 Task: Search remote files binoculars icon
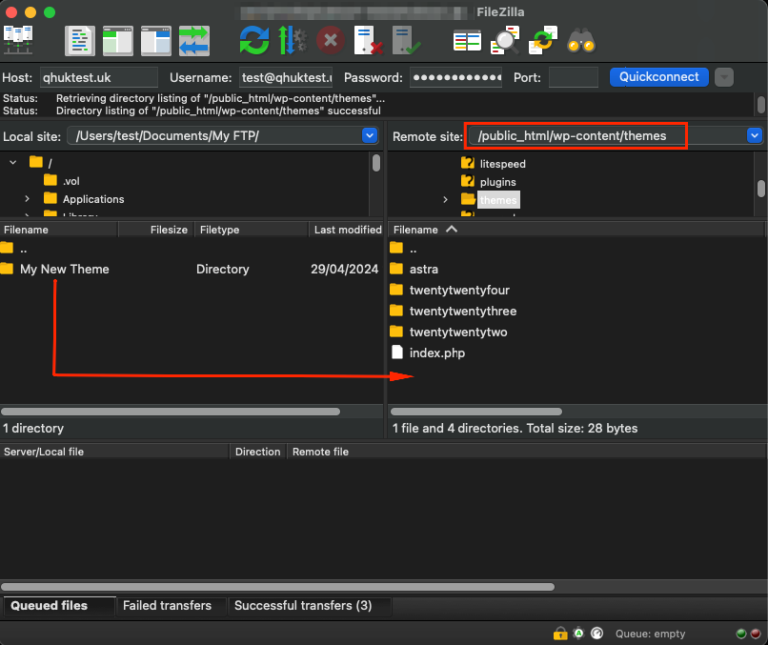(x=581, y=41)
